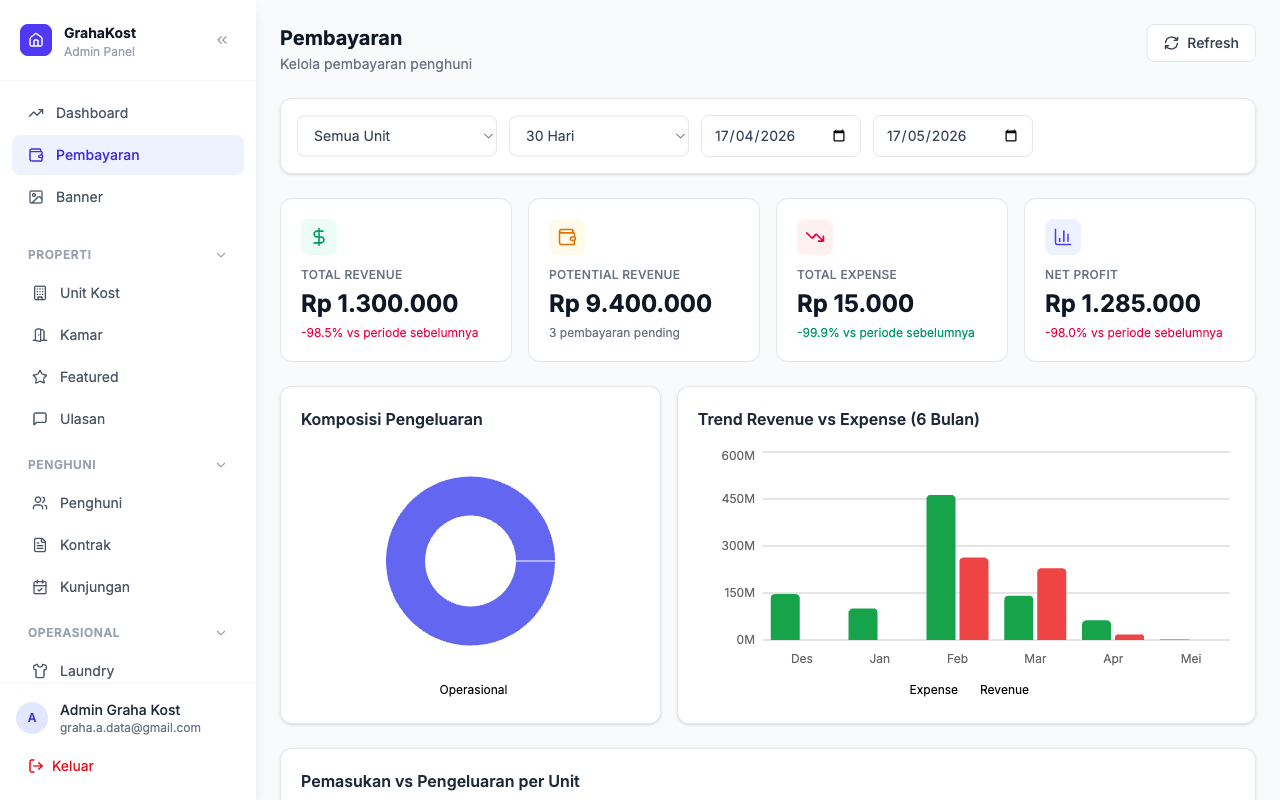Click the Unit Kost building icon
This screenshot has height=800, width=1280.
(x=40, y=293)
